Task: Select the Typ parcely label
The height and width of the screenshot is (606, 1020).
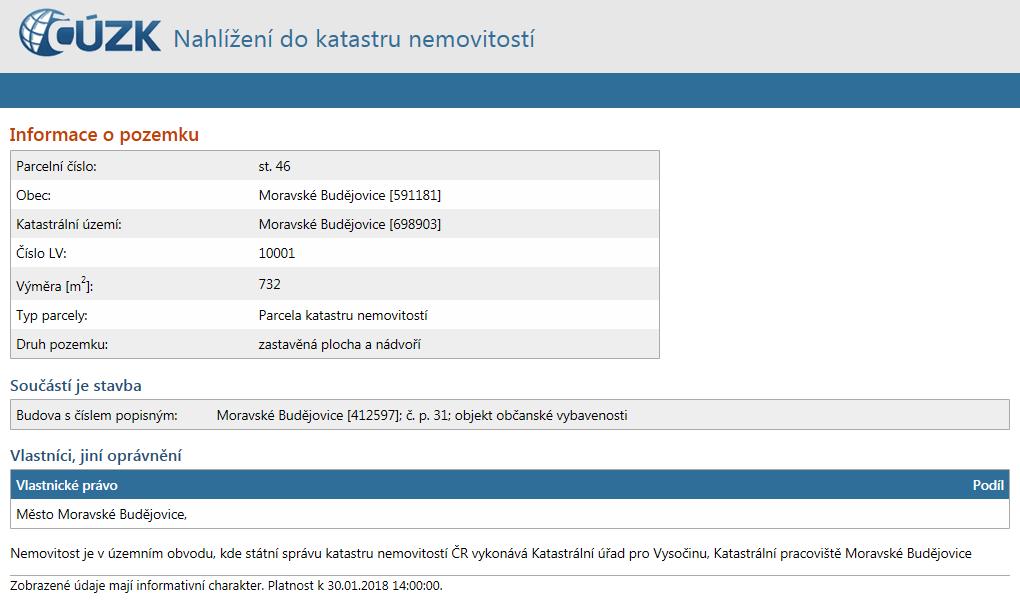Action: coord(52,316)
